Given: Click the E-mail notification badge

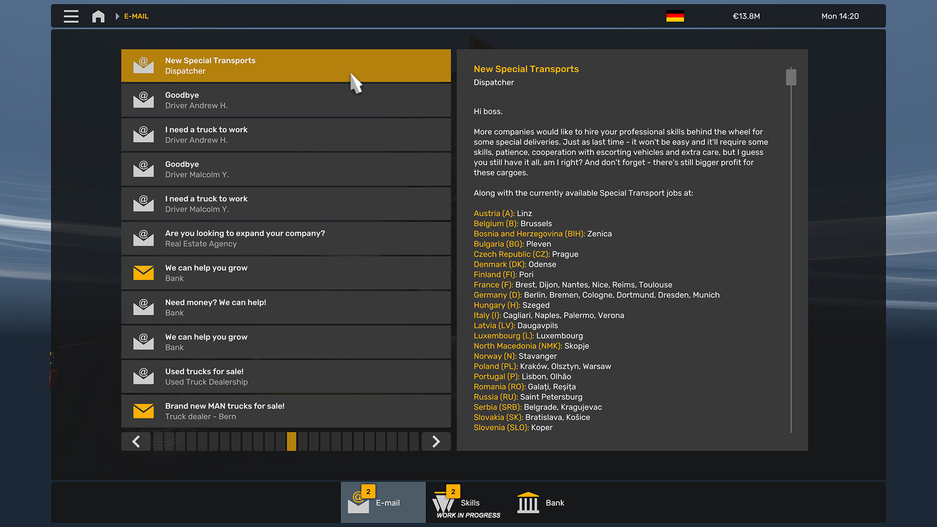Looking at the screenshot, I should point(368,491).
